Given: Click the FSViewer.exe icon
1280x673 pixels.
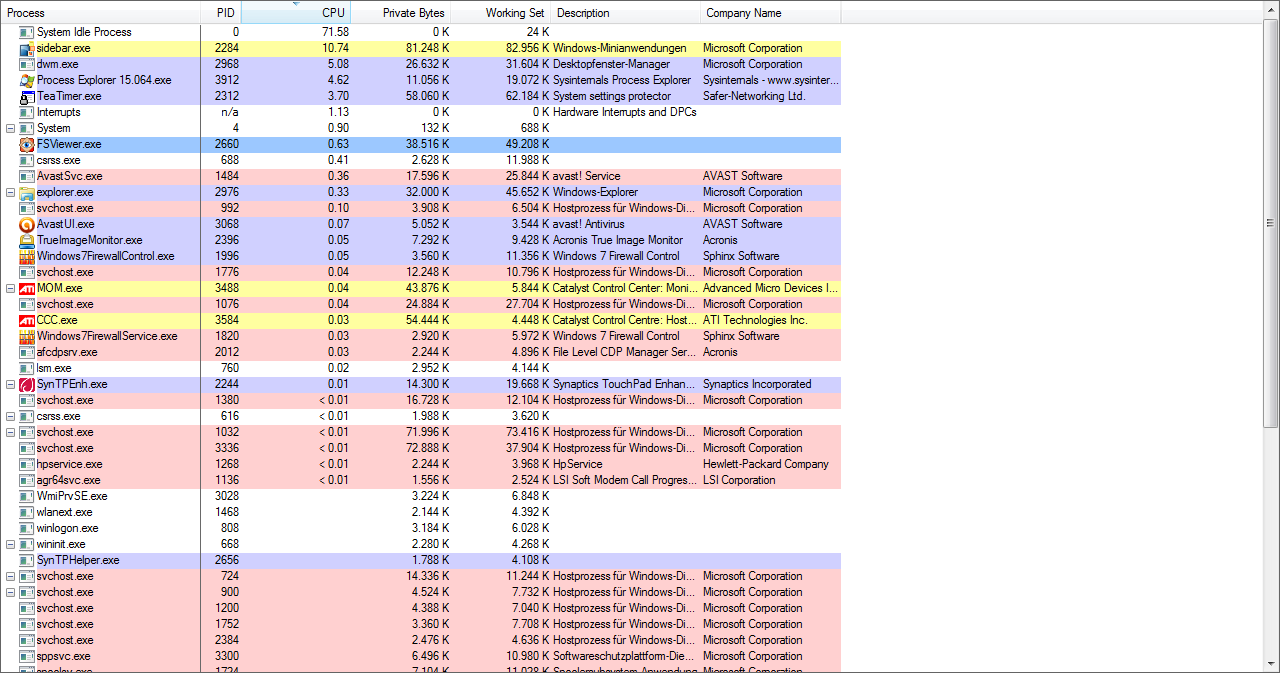Looking at the screenshot, I should [27, 144].
